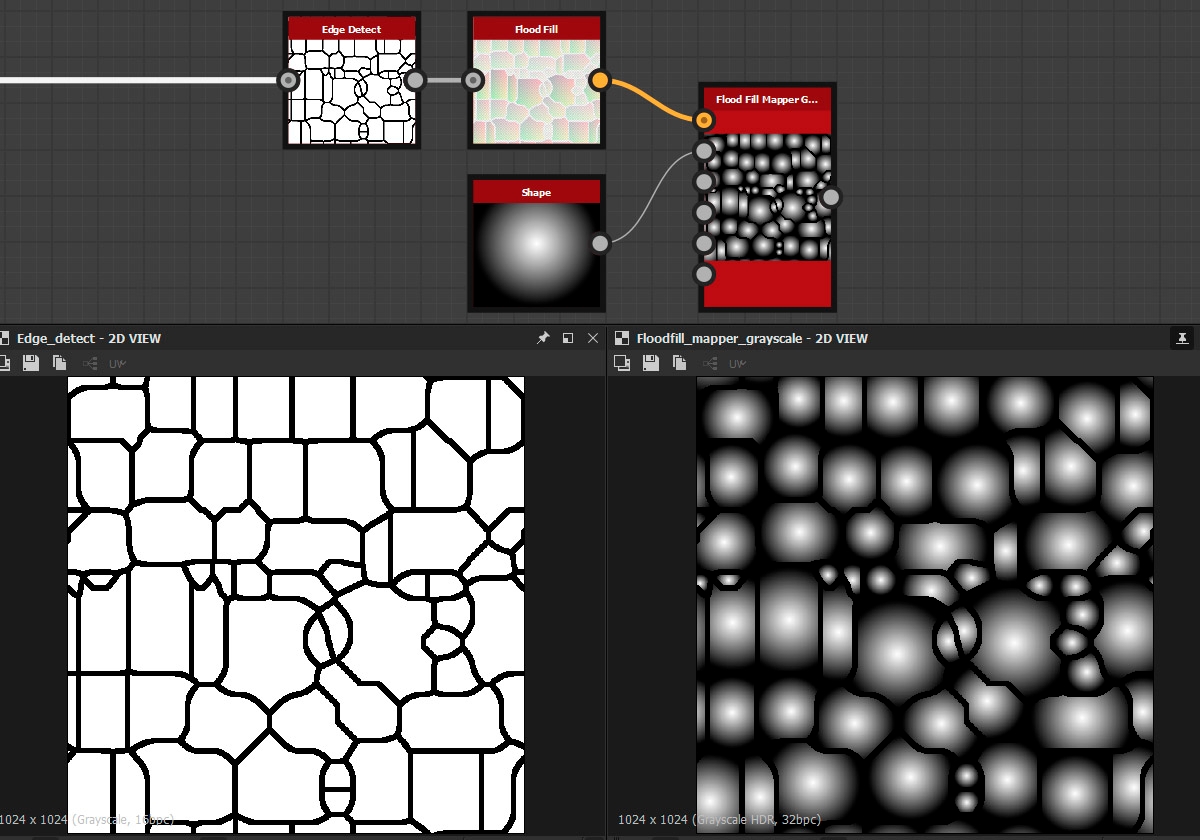Copy the image from the Floodfill_mapper 2D view

pos(680,364)
